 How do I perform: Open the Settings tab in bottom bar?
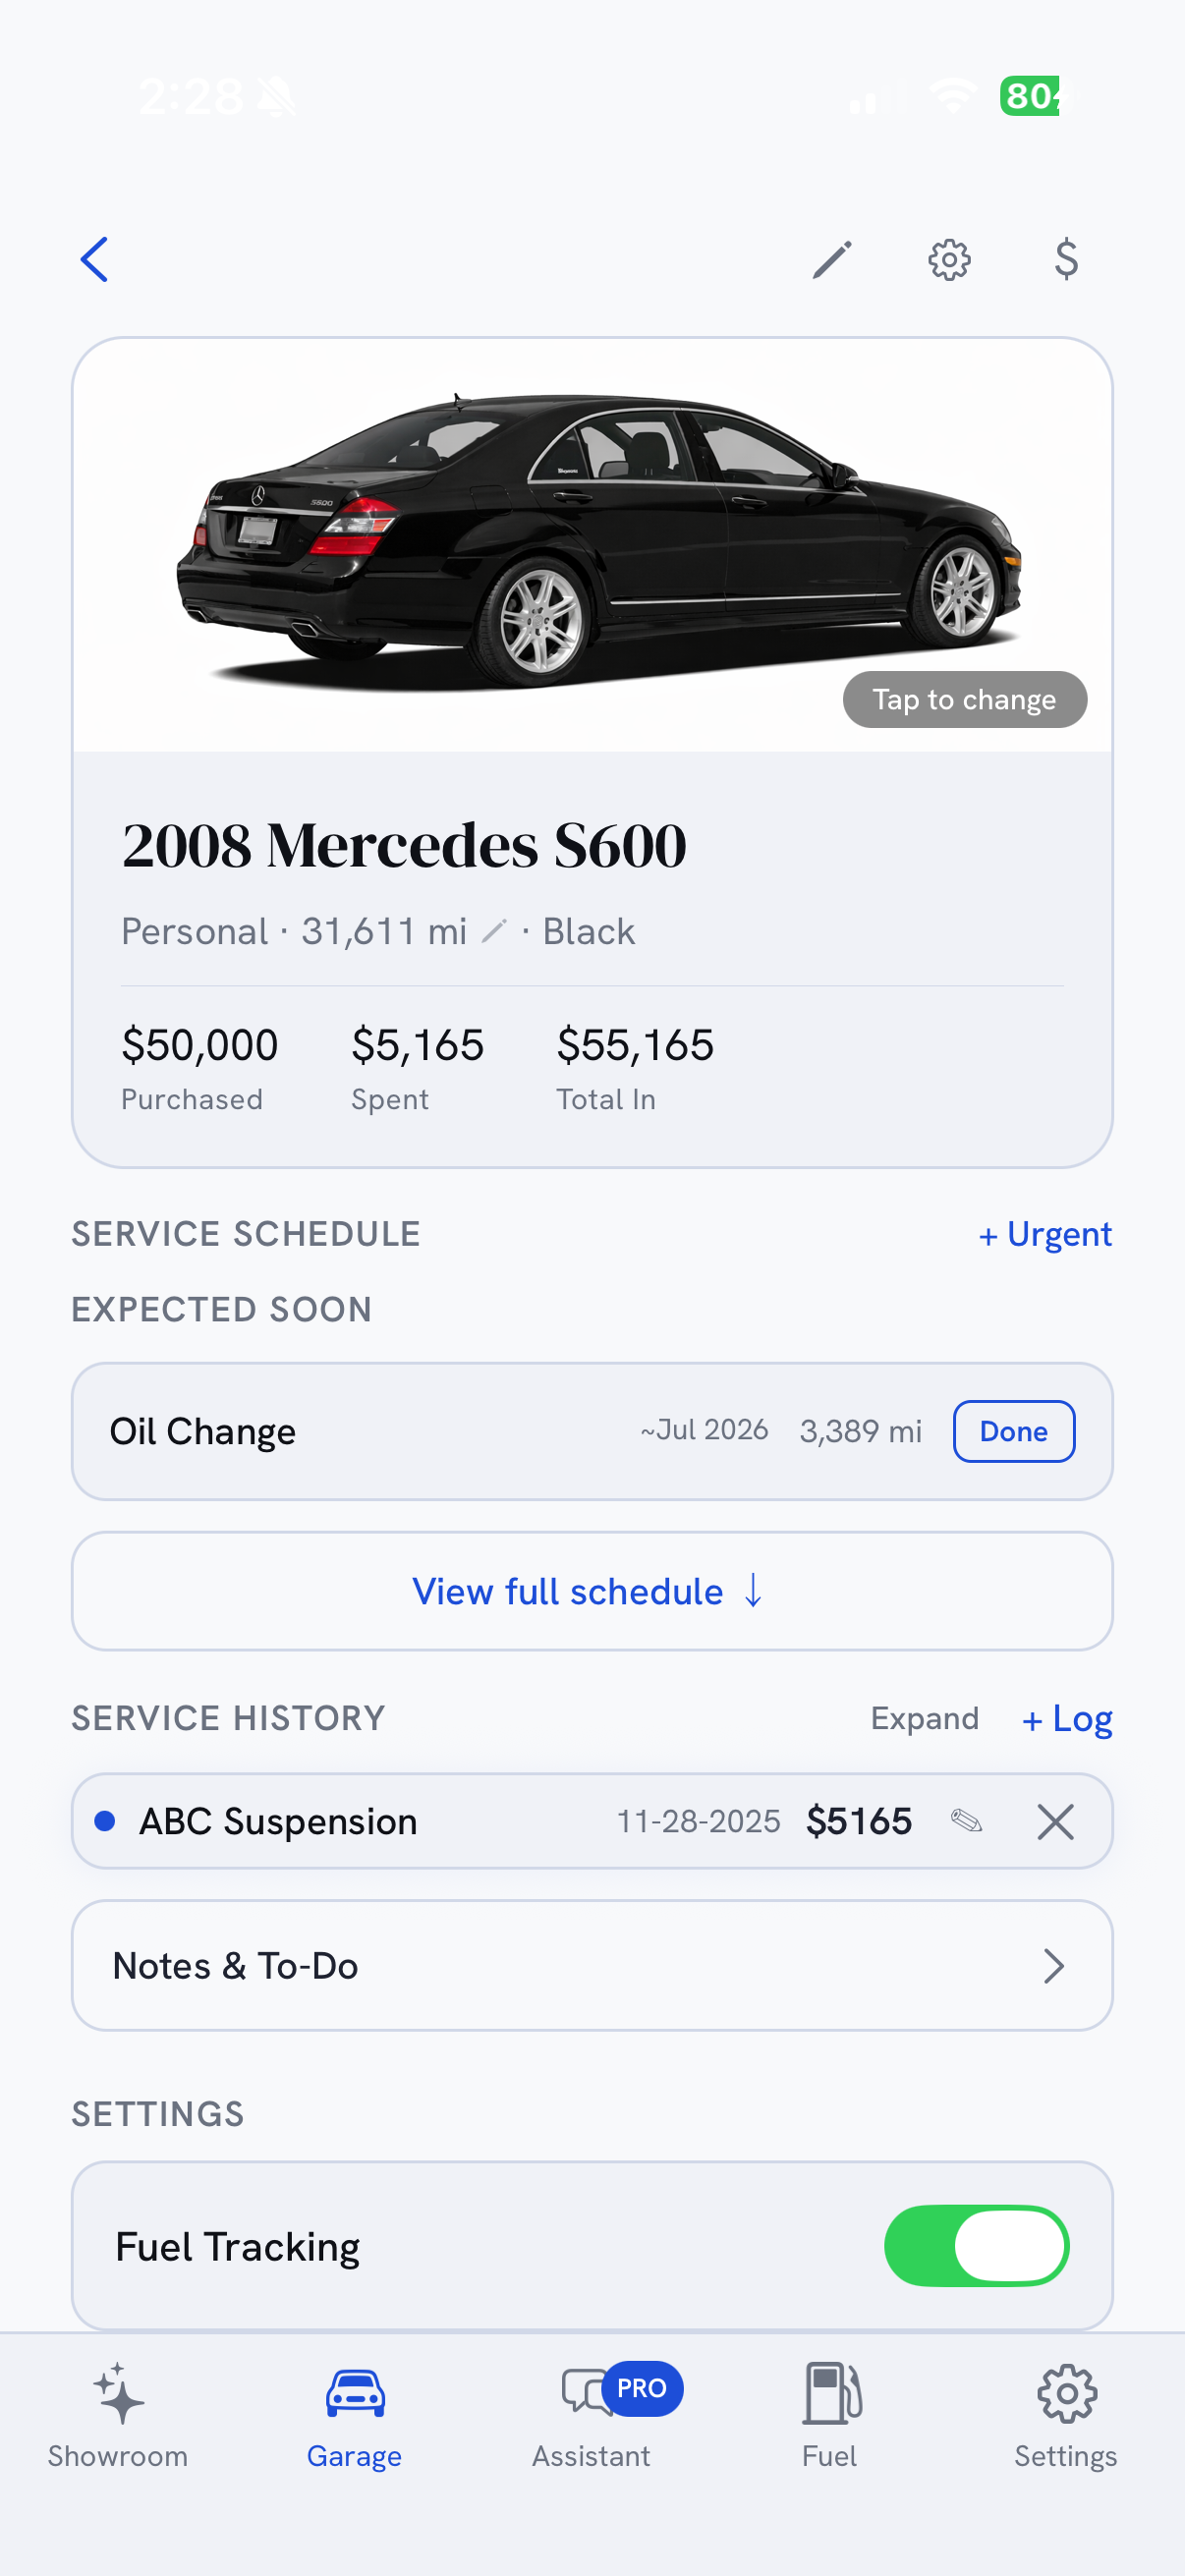[x=1066, y=2415]
